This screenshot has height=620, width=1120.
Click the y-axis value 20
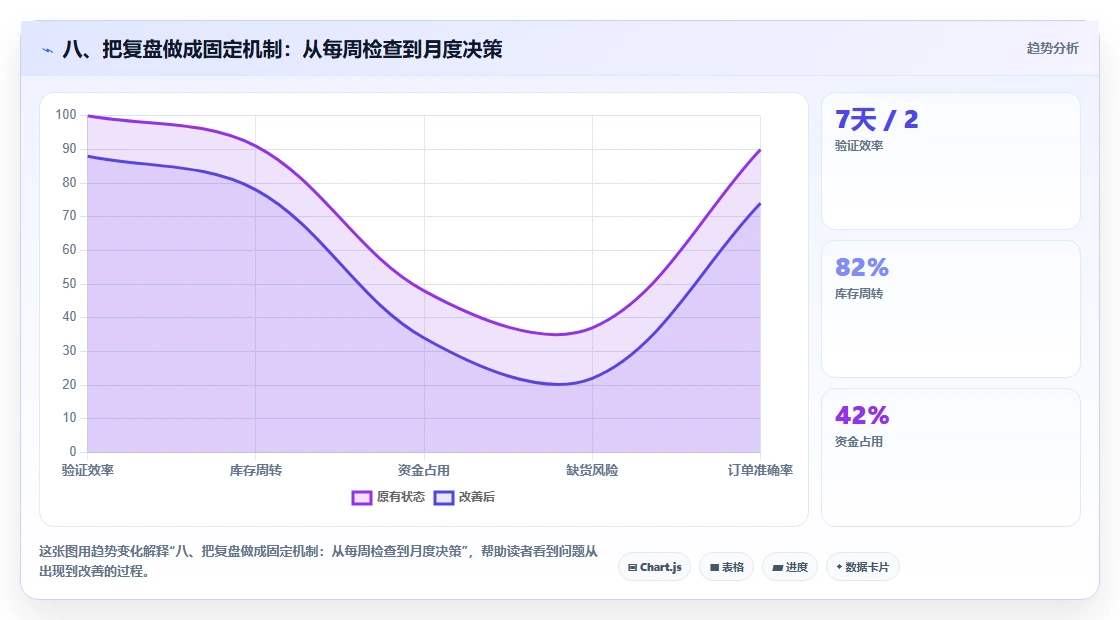coord(69,384)
